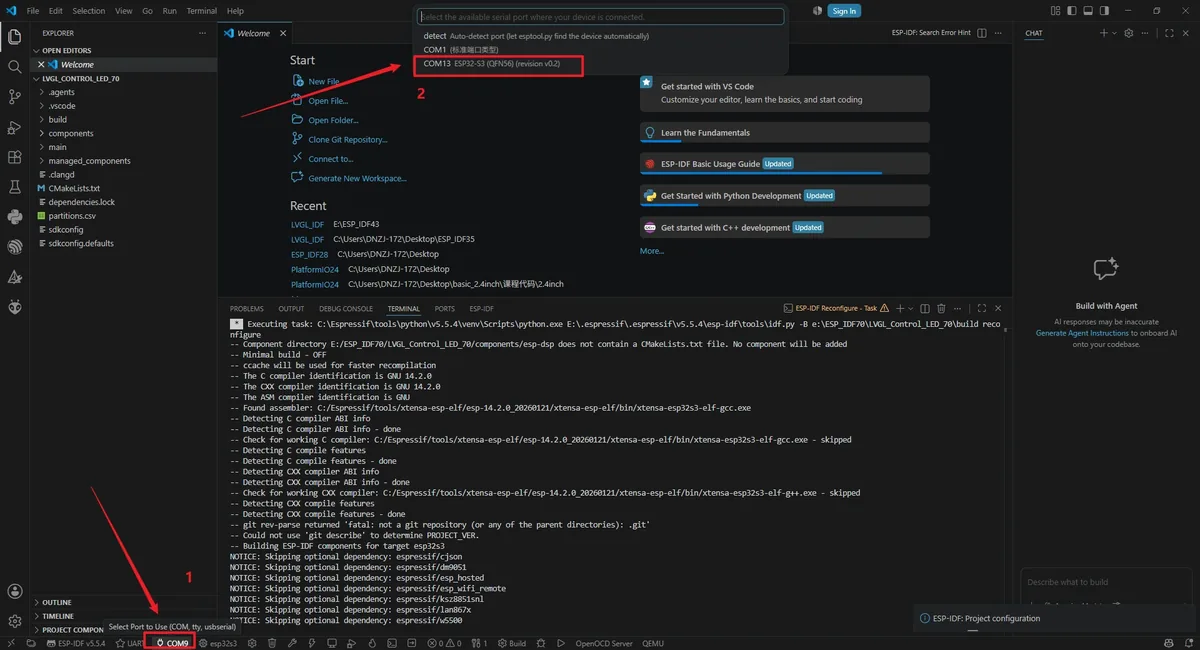Toggle the bottom panel layout icon
This screenshot has height=650, width=1200.
point(1088,11)
